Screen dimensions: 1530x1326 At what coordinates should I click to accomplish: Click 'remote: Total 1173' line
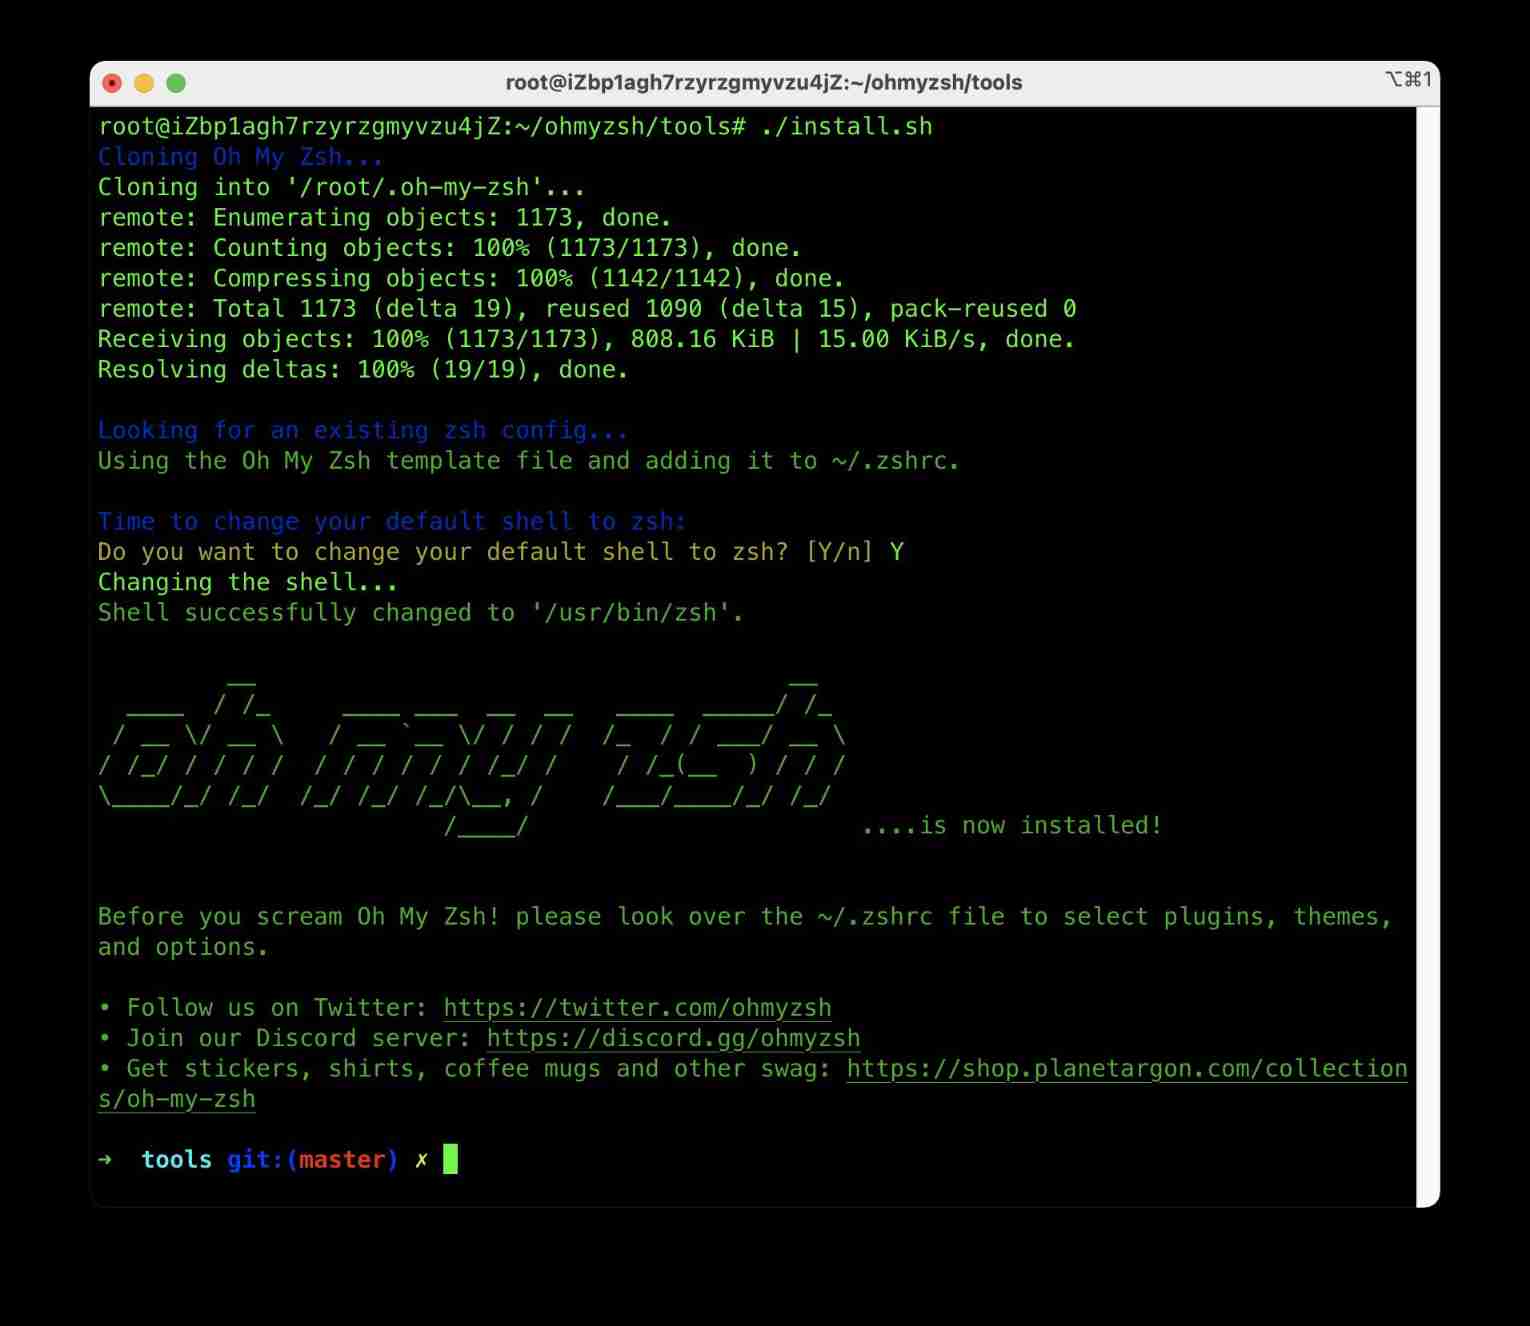(587, 308)
